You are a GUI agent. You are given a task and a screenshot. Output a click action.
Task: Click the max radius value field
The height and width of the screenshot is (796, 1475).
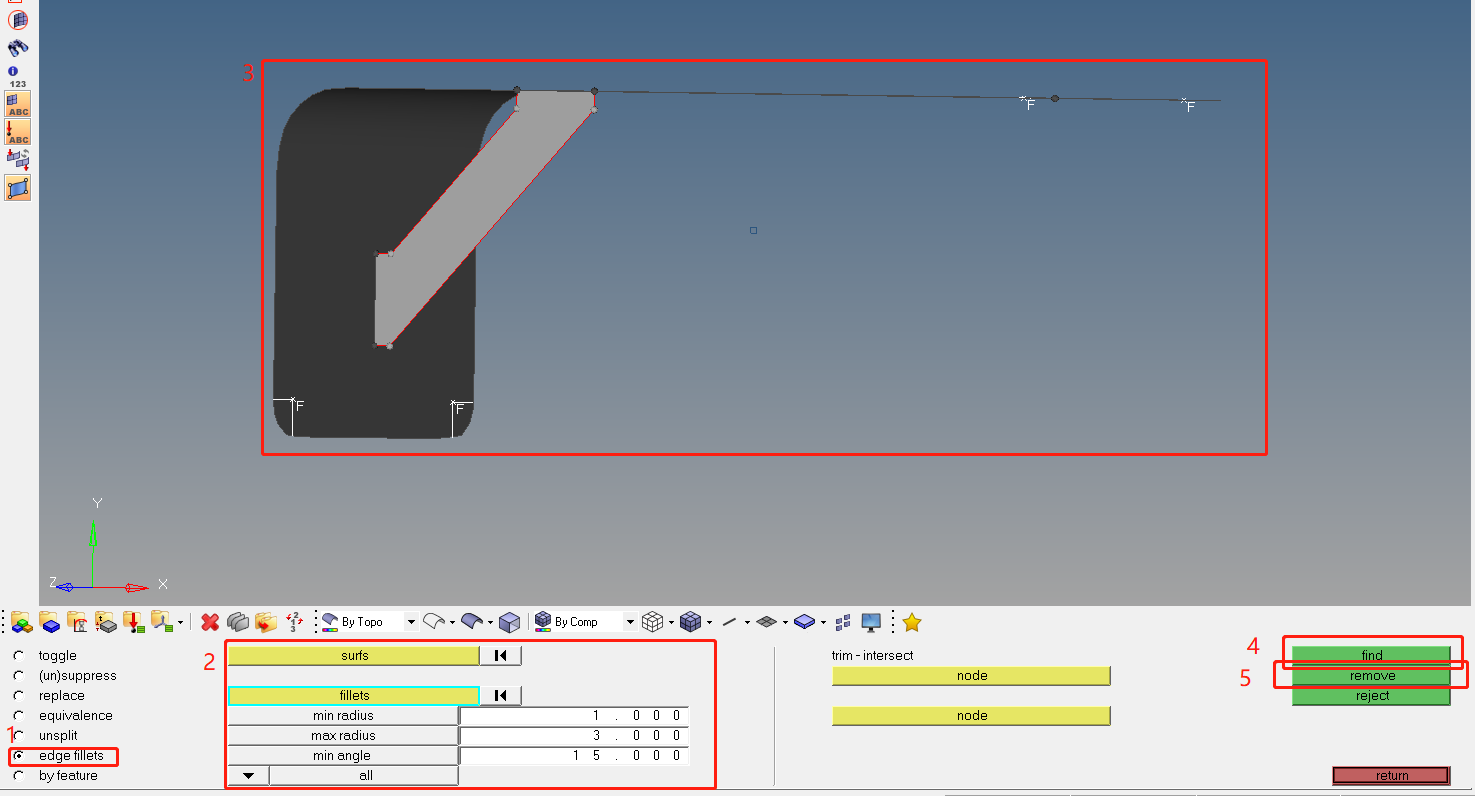point(574,736)
